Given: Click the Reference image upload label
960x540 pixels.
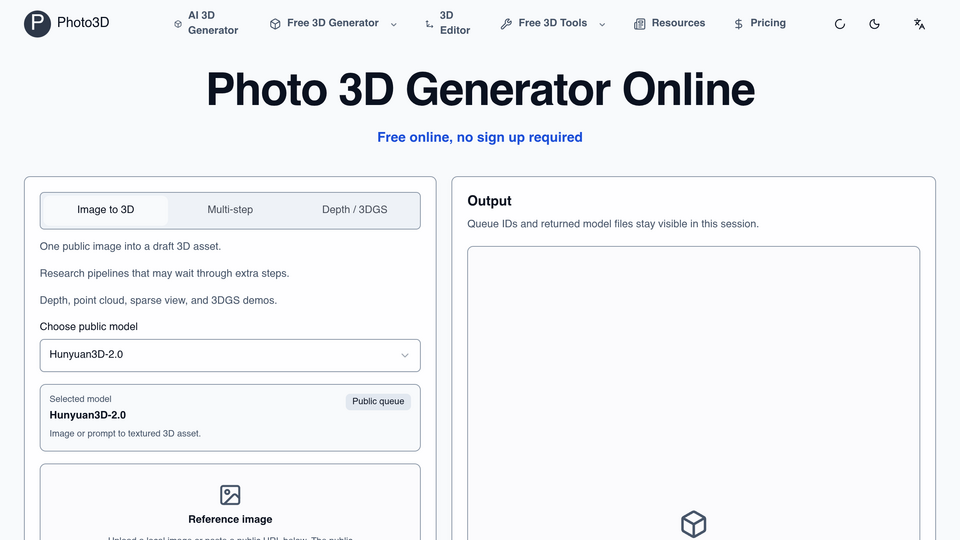Looking at the screenshot, I should 230,519.
